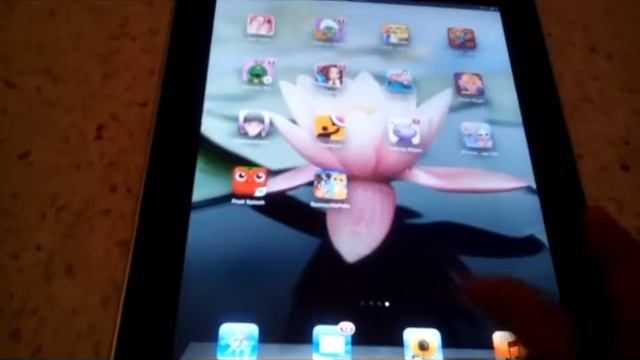
Task: Open the yellow-orange app with black character
Action: pos(330,129)
